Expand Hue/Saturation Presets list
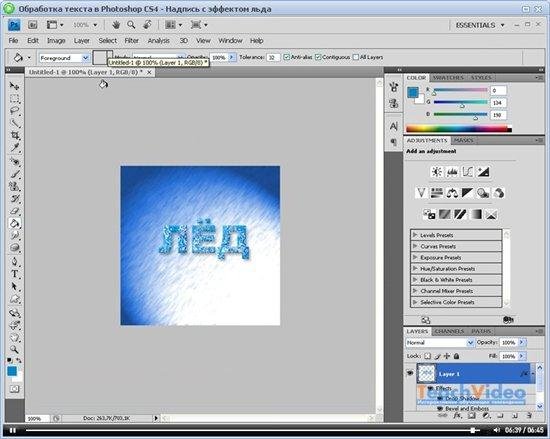This screenshot has height=439, width=550. point(415,268)
